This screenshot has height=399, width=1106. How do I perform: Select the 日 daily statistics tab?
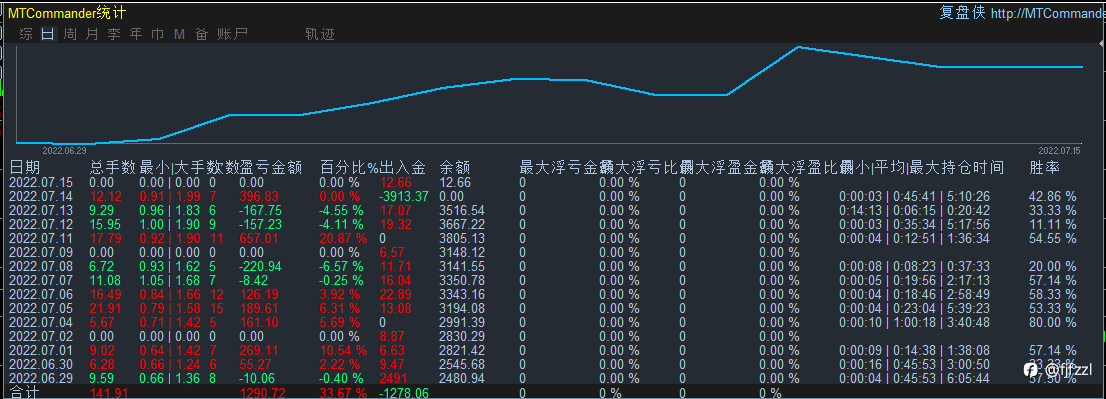click(x=48, y=34)
